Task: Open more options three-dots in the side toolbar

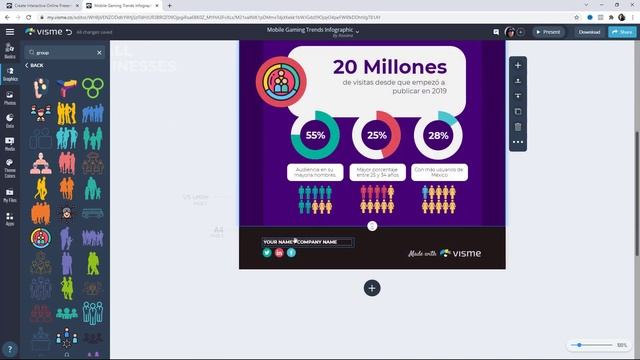Action: (x=518, y=142)
